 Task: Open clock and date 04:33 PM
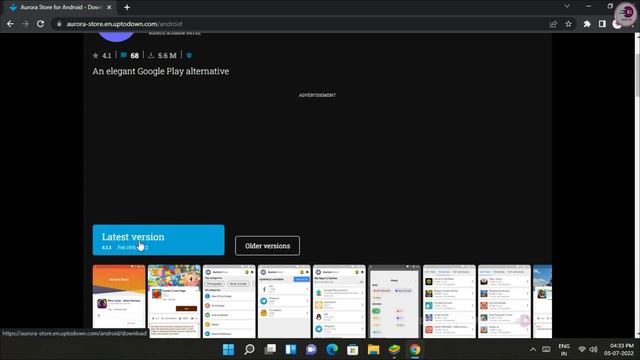[619, 350]
